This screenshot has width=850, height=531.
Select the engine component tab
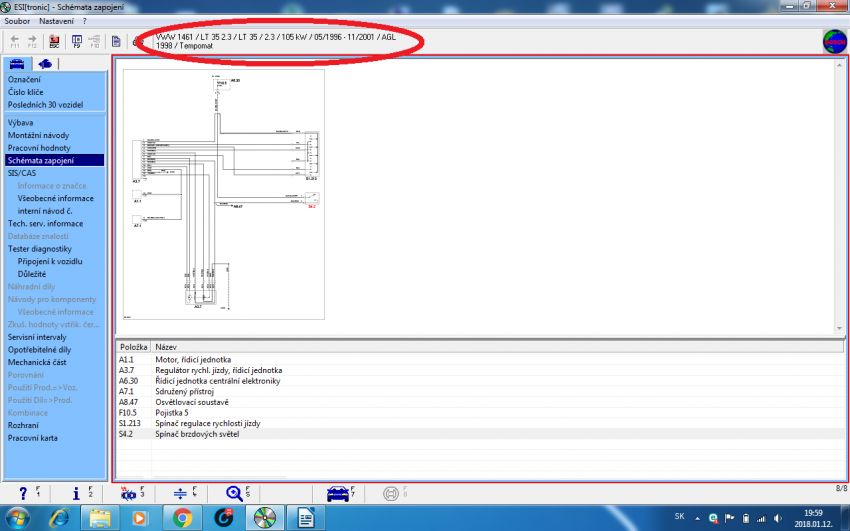tap(46, 64)
